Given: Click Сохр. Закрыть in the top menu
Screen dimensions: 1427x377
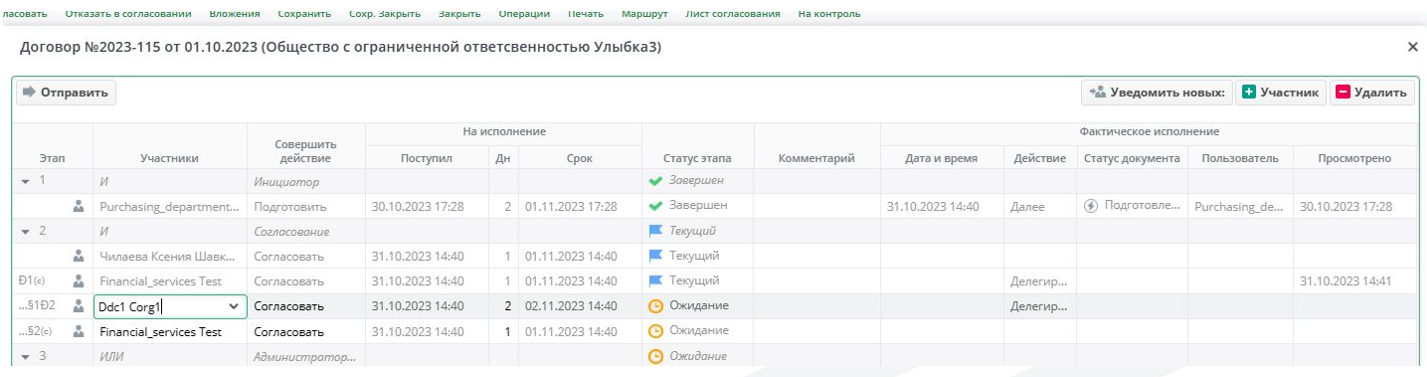Looking at the screenshot, I should (x=385, y=14).
